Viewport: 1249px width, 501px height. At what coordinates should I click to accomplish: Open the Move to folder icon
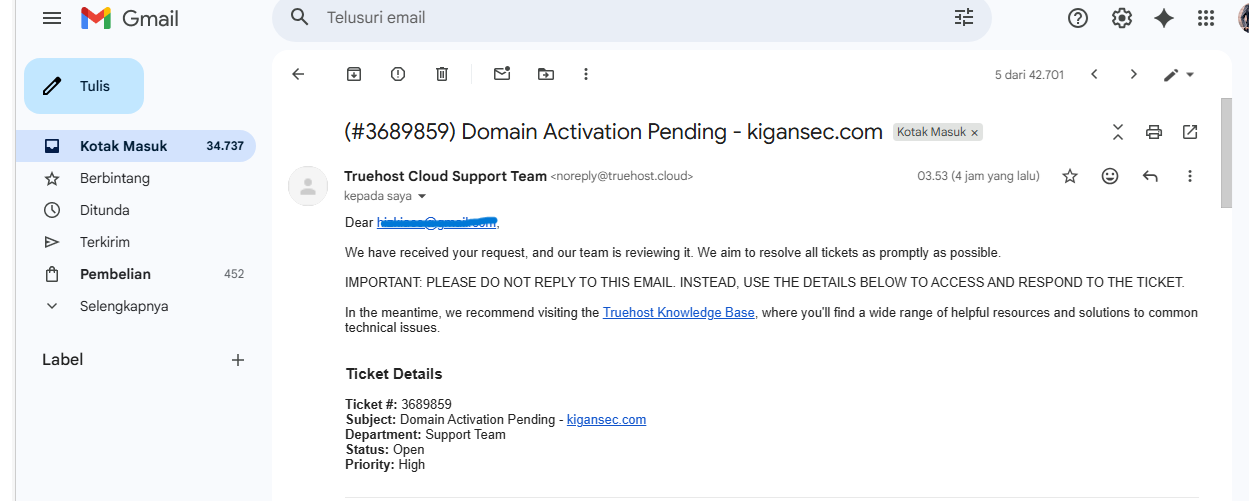[x=546, y=74]
